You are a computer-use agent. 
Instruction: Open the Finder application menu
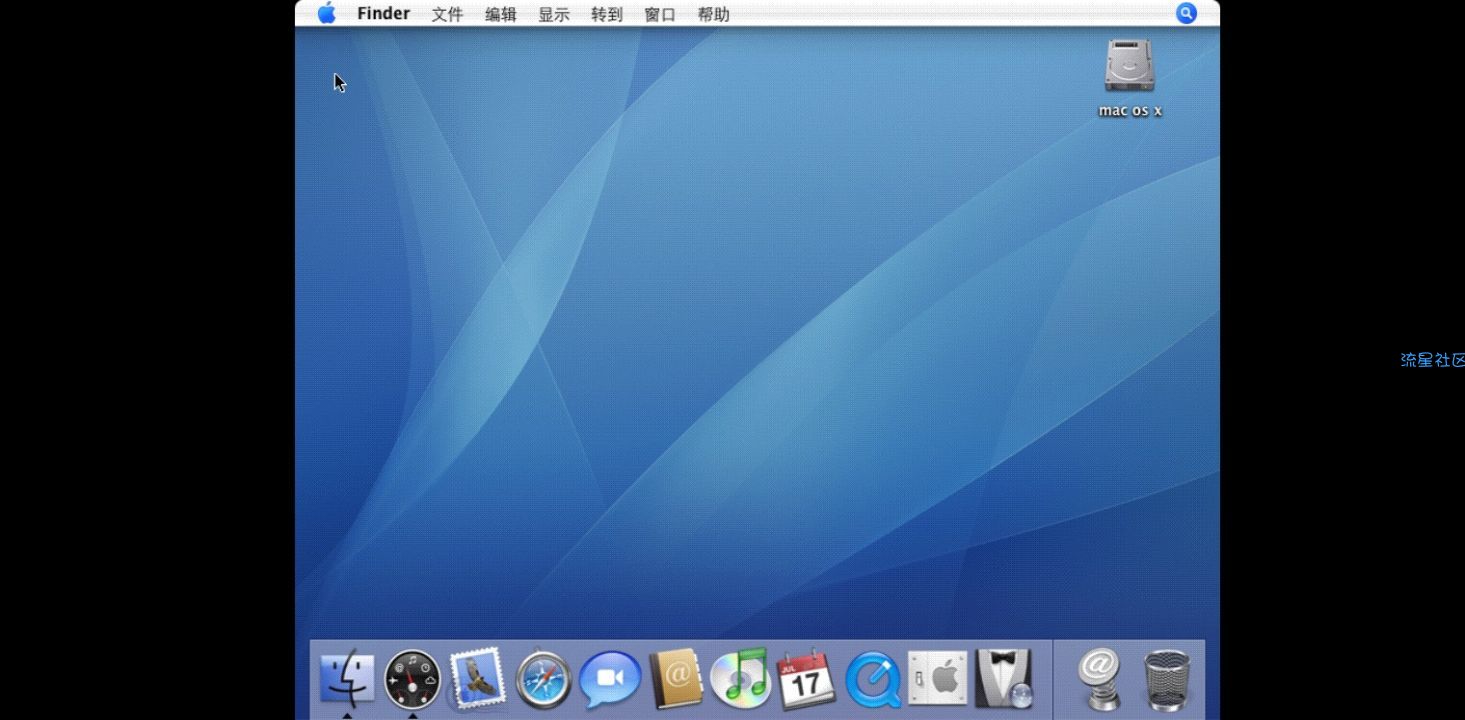383,14
